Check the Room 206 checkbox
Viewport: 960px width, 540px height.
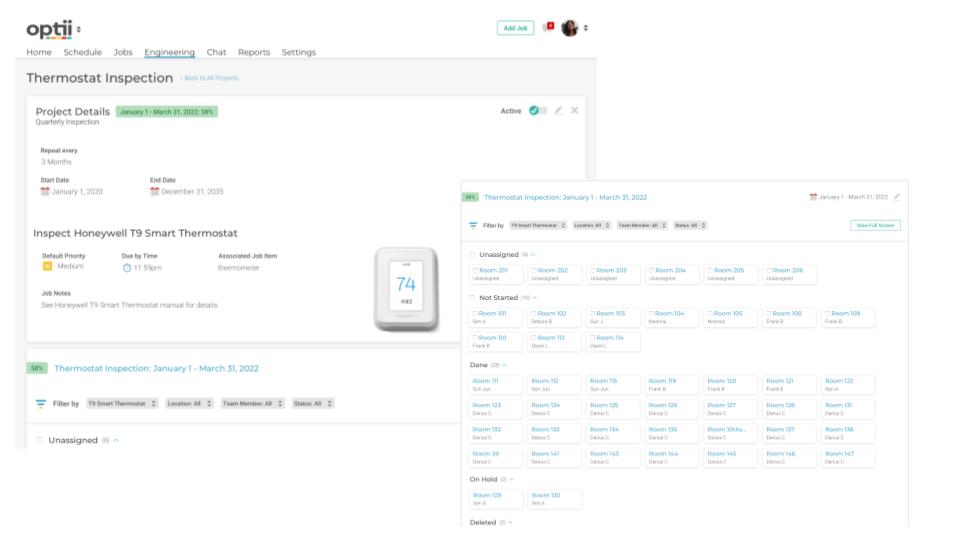769,270
